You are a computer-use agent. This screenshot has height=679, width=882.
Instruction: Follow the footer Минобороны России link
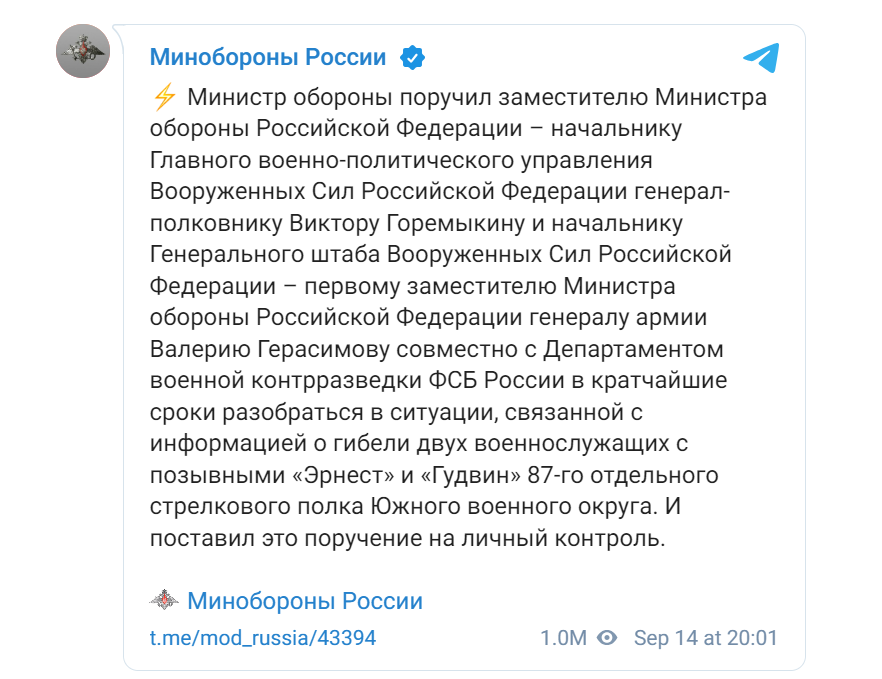point(305,601)
